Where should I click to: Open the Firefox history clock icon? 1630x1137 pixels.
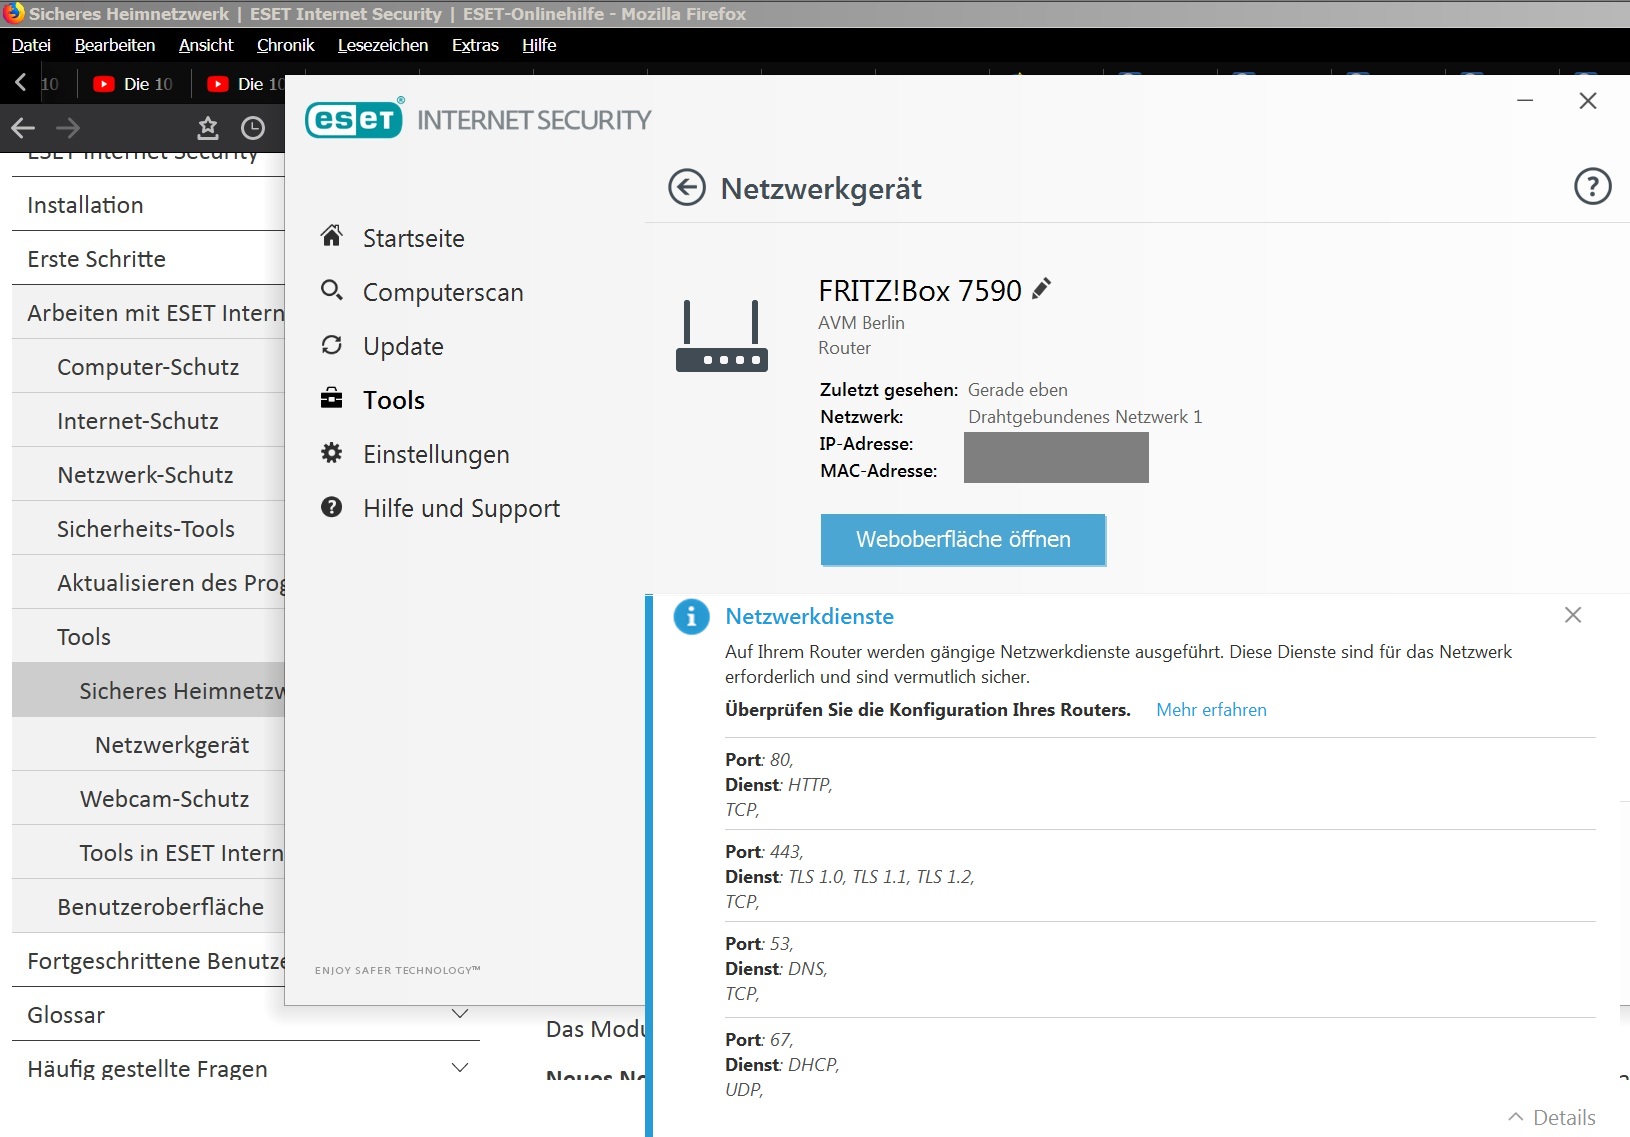253,127
